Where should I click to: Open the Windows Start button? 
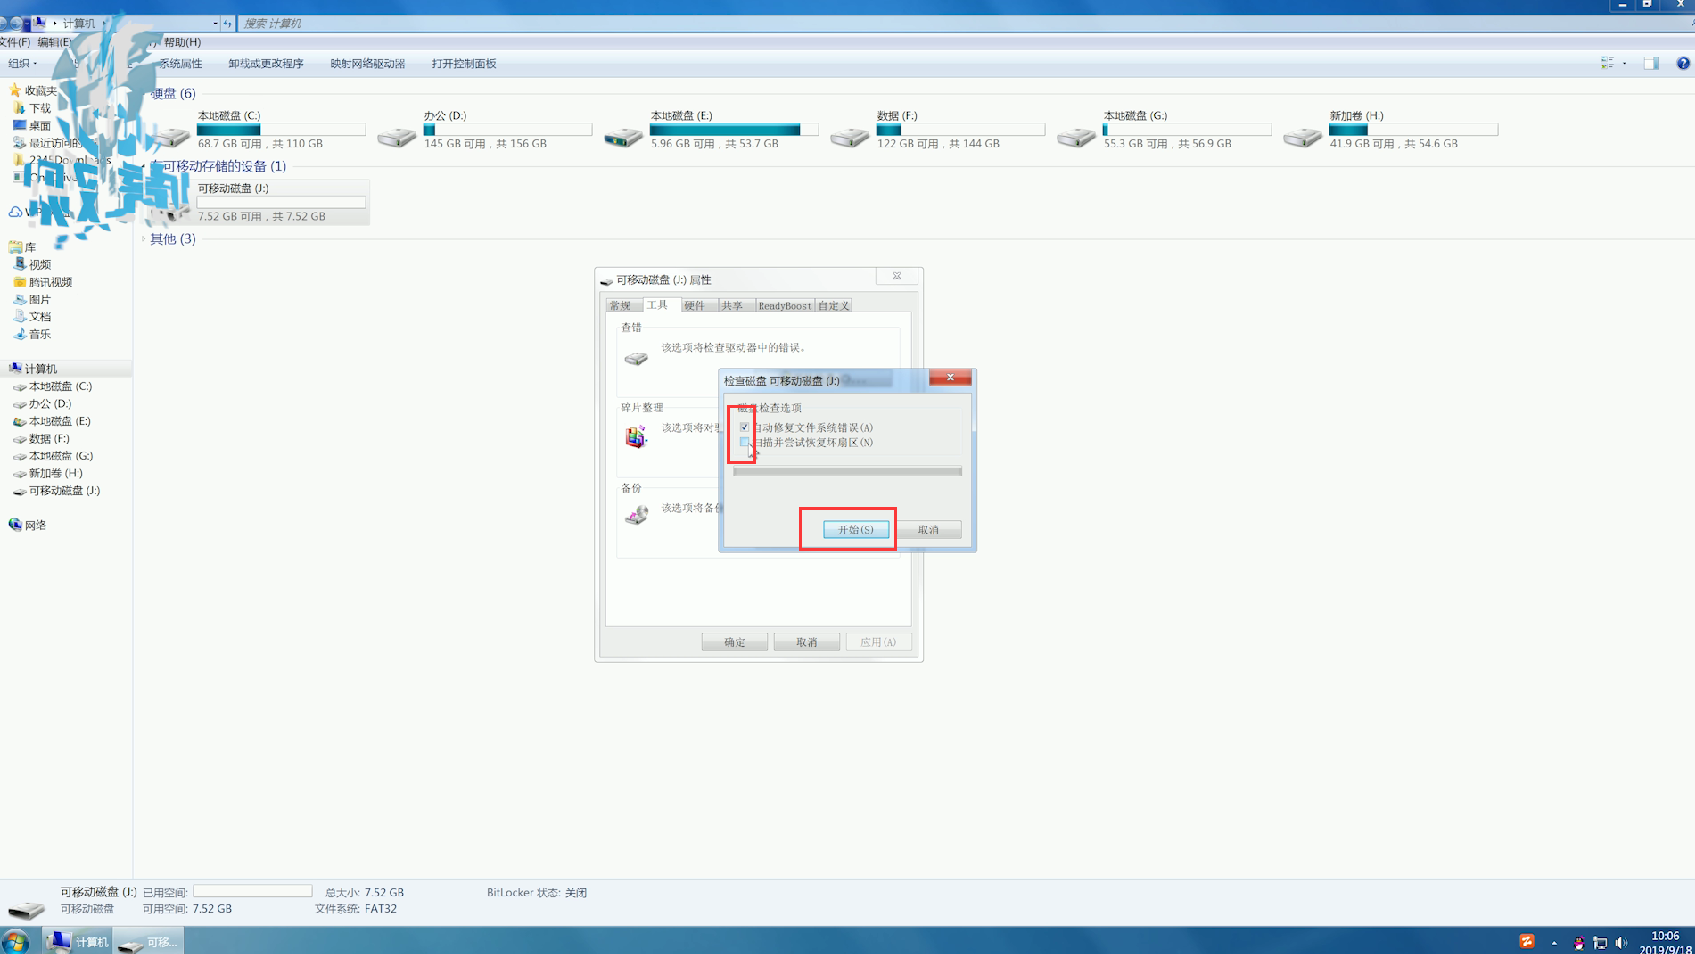15,941
